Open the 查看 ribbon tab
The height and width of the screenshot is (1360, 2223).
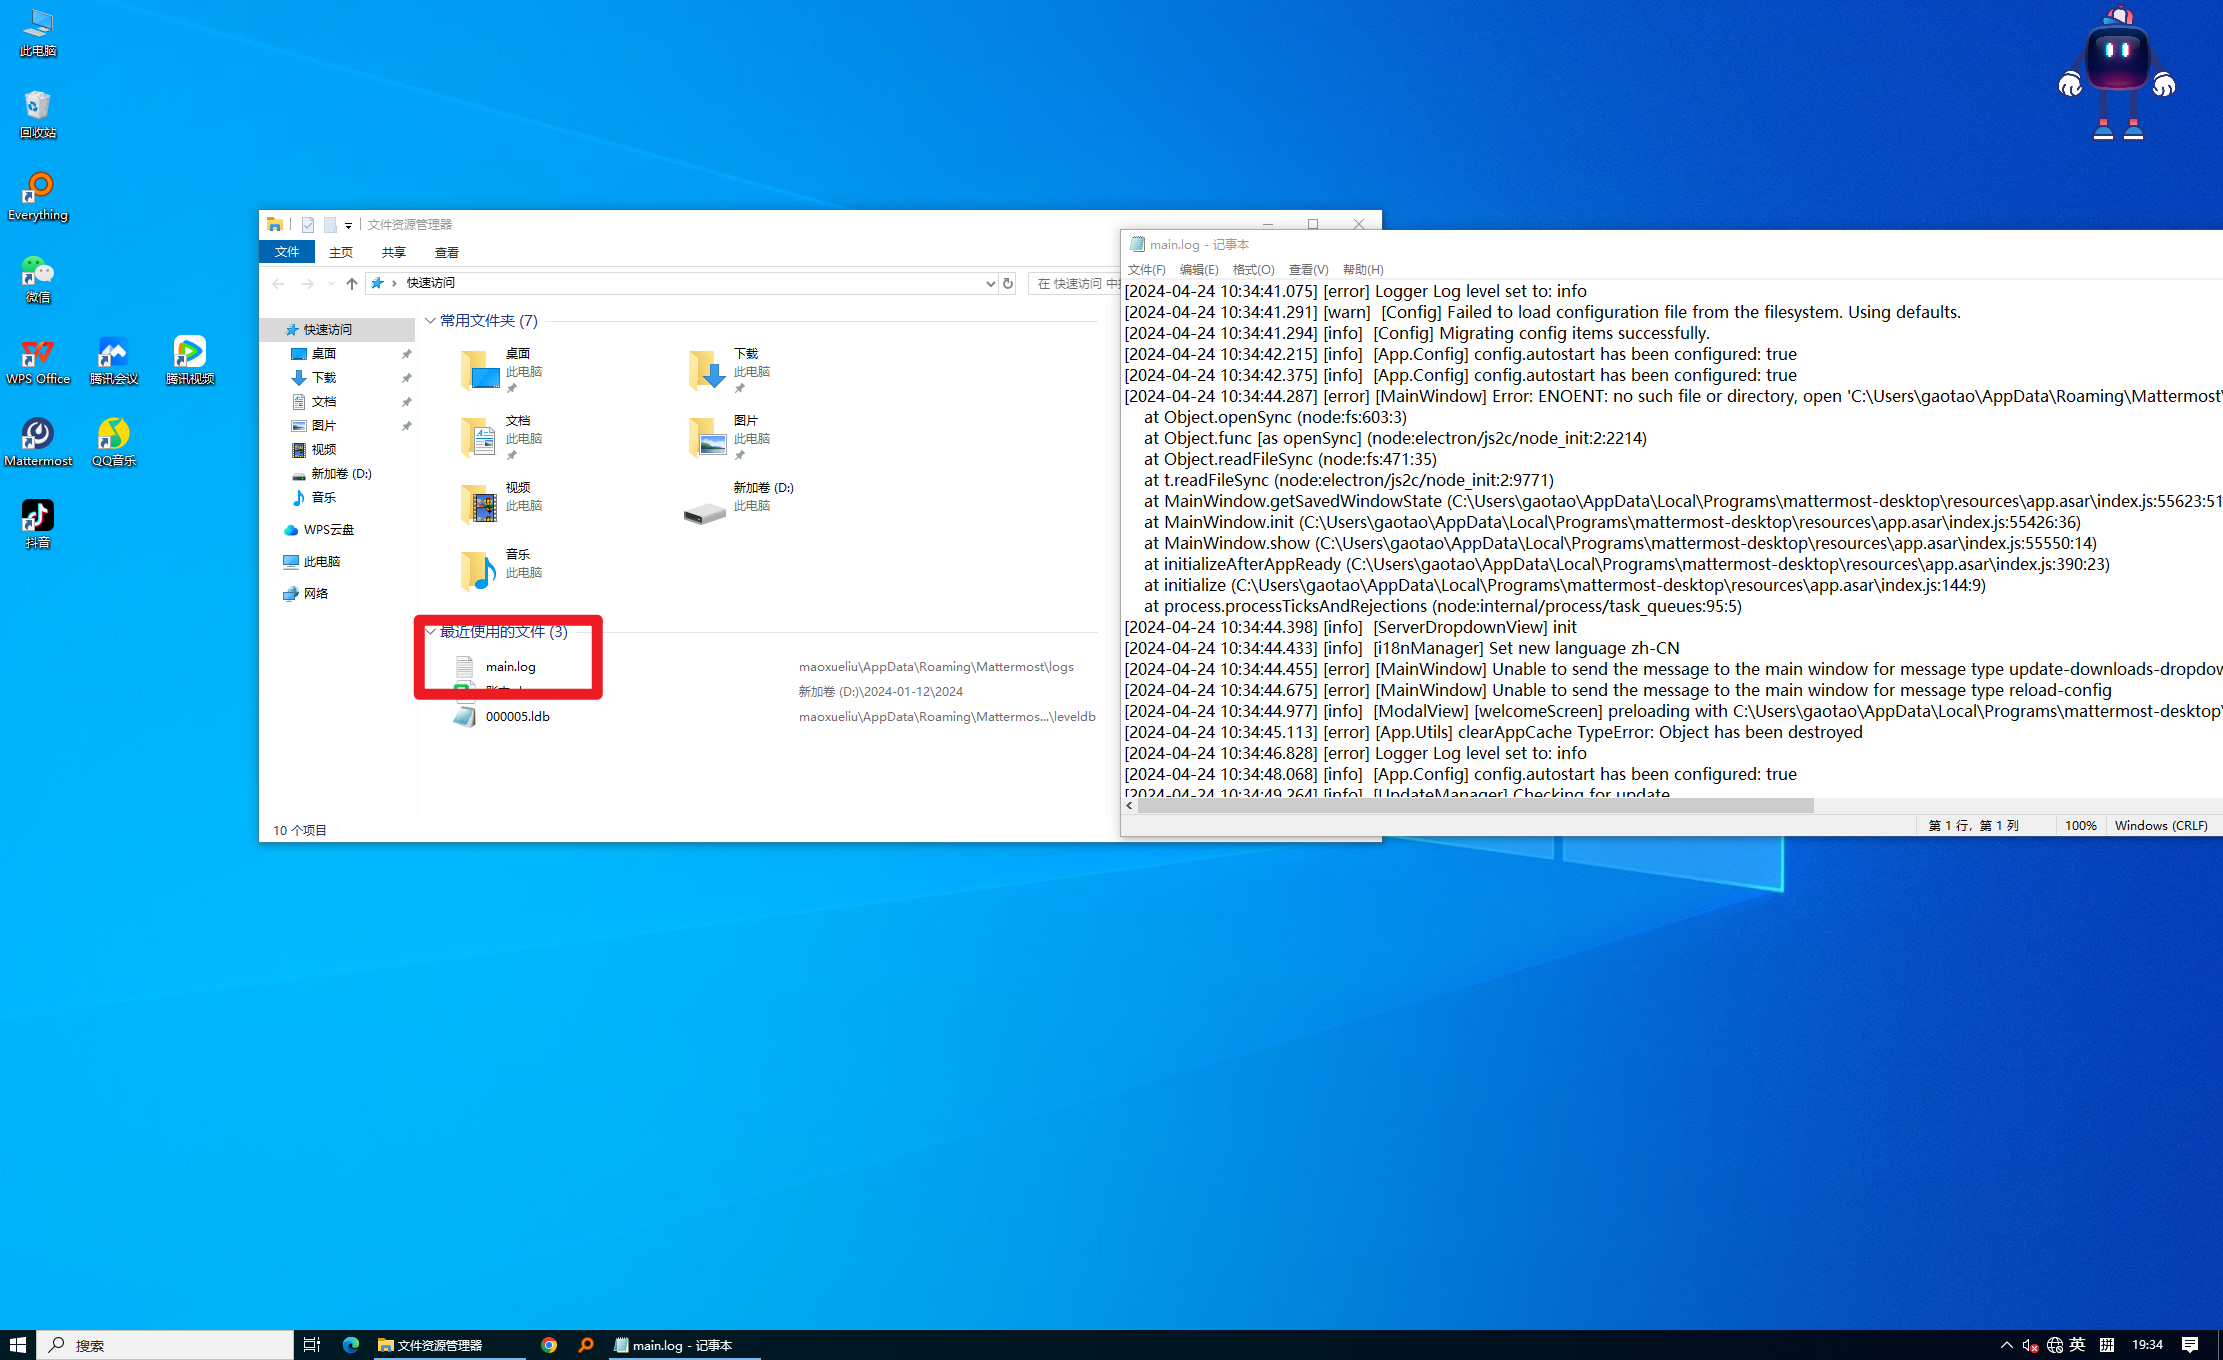[446, 253]
